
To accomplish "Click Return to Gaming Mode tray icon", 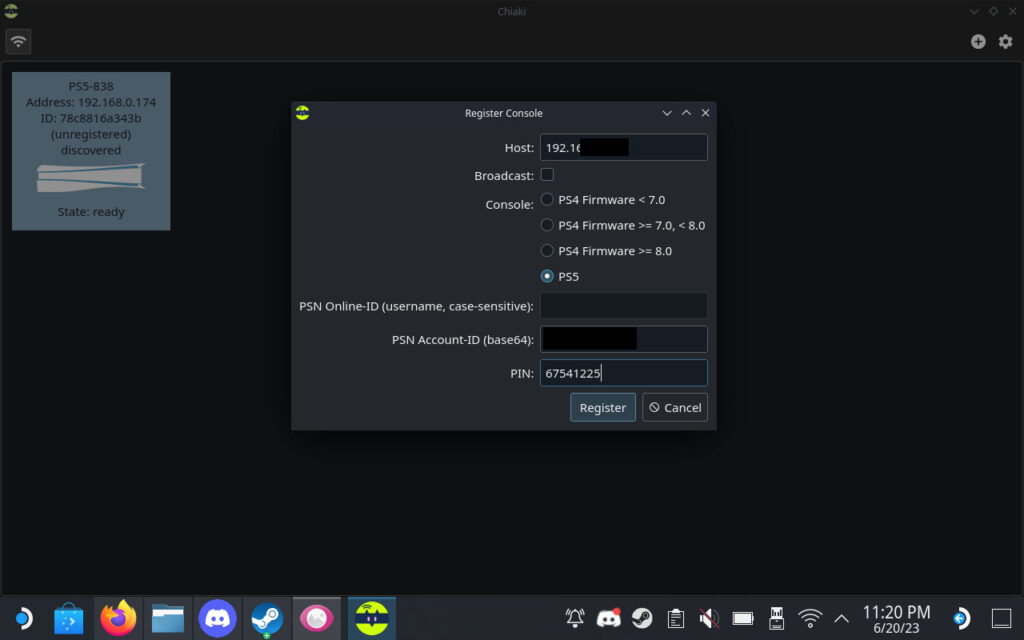I will pos(961,618).
